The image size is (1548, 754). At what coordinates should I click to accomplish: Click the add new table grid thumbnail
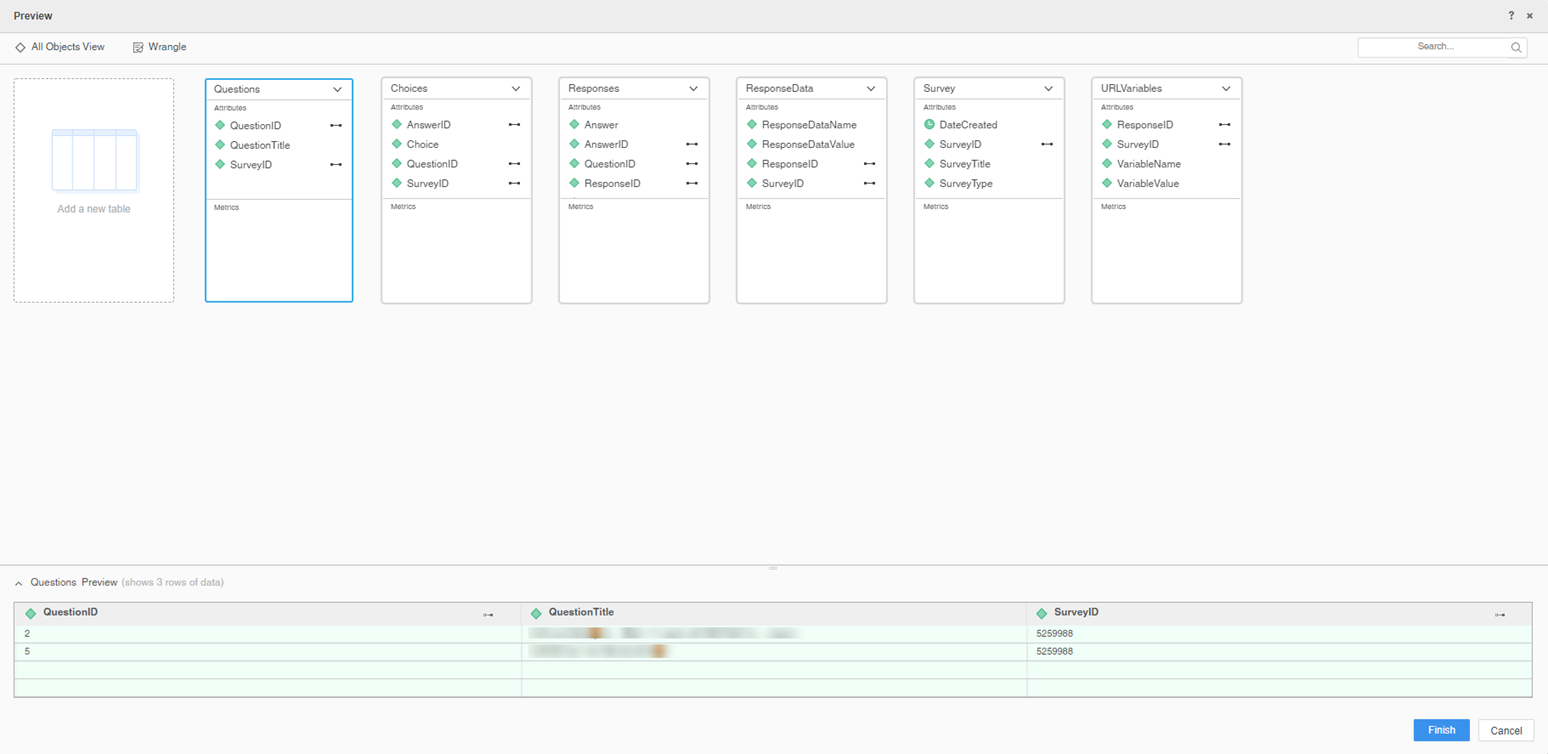coord(94,160)
